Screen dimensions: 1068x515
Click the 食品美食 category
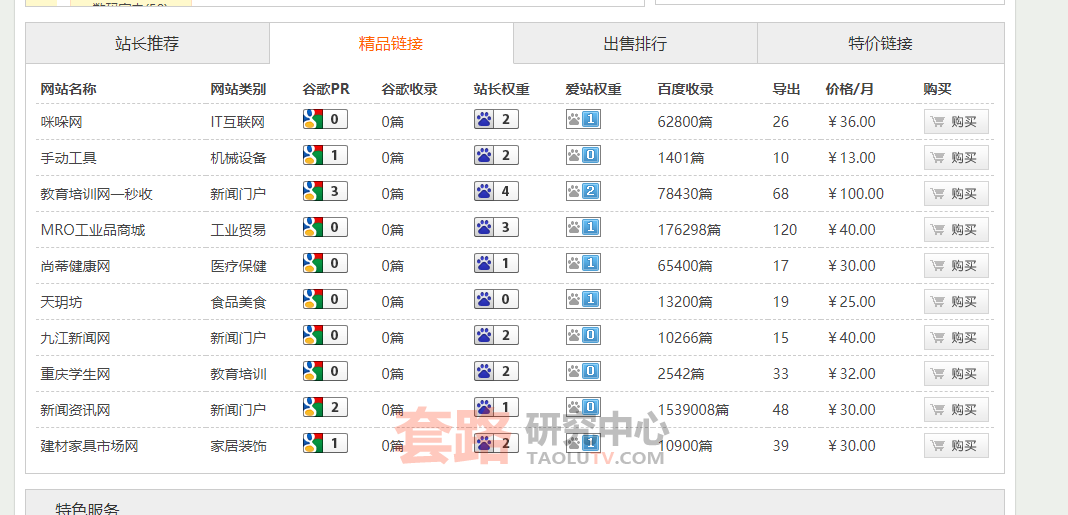pyautogui.click(x=238, y=302)
